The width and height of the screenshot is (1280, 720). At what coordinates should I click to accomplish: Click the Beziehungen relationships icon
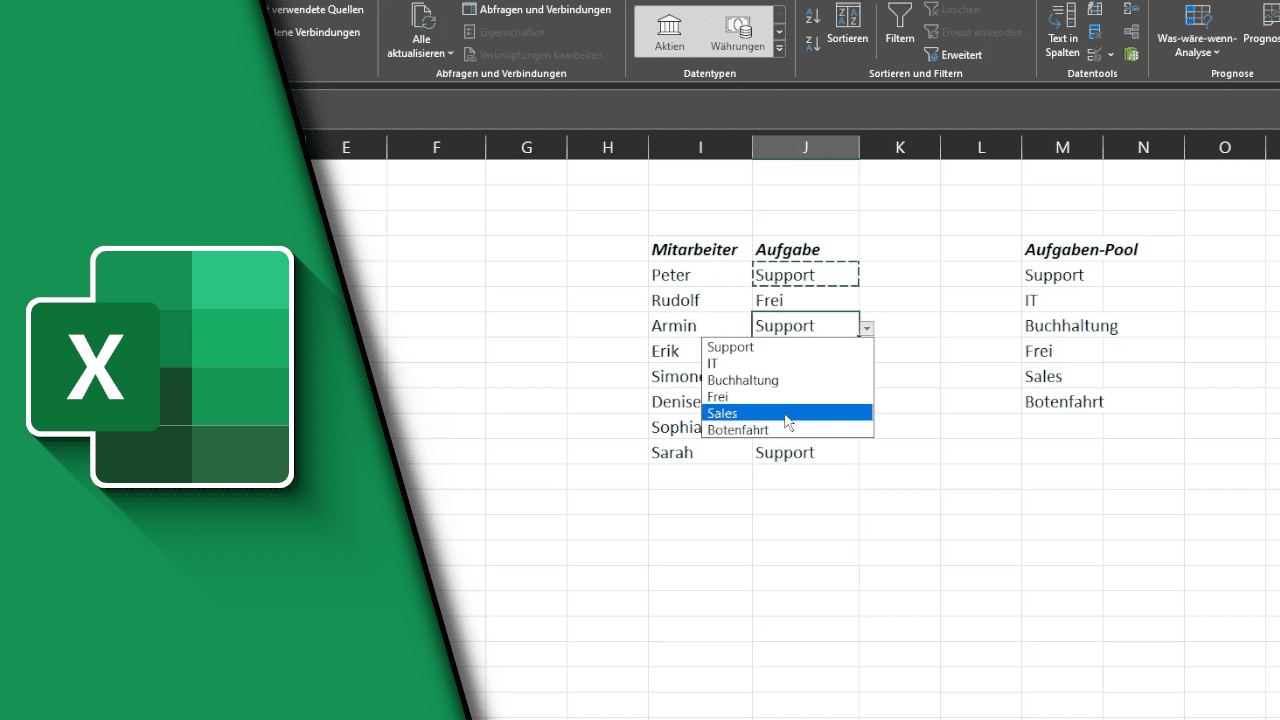[x=1132, y=31]
